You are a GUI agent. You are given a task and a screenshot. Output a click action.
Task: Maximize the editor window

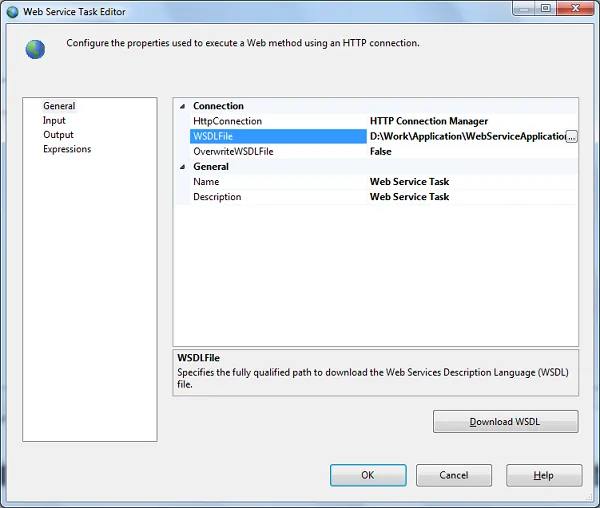point(546,8)
